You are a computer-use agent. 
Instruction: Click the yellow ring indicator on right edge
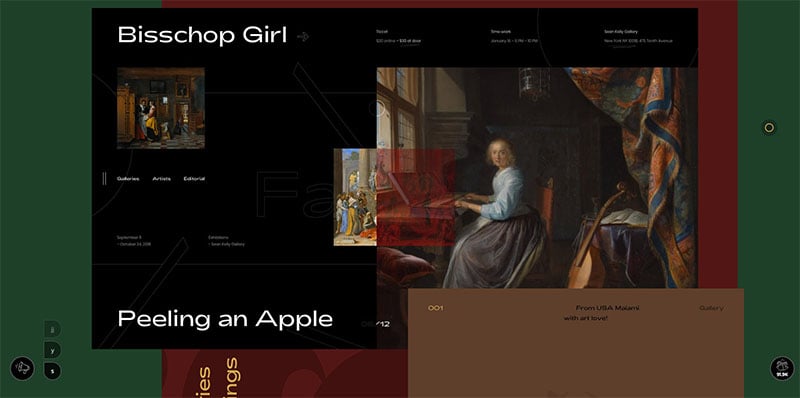[769, 128]
